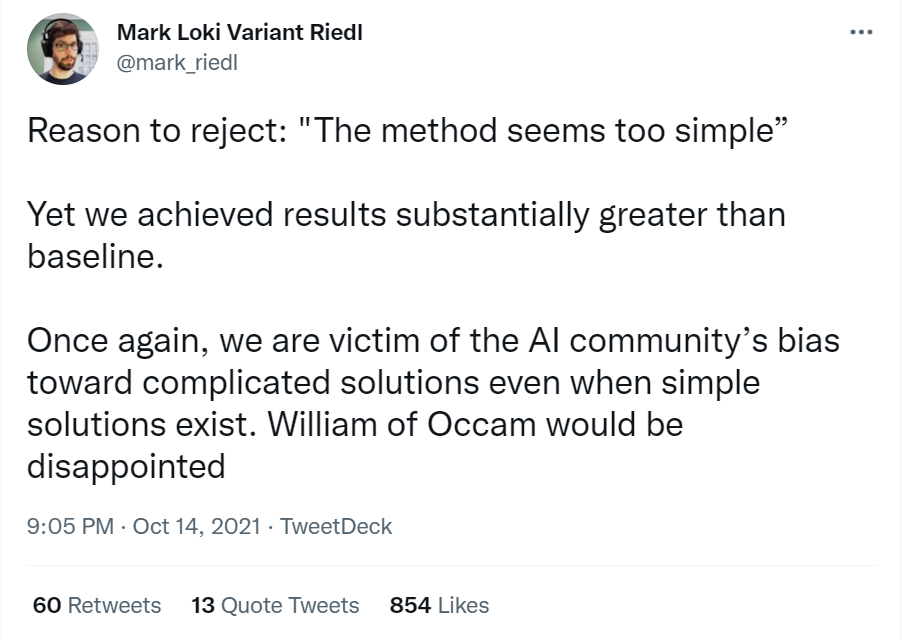Open the three-dot more options menu
Screen dimensions: 920x640
pos(860,33)
